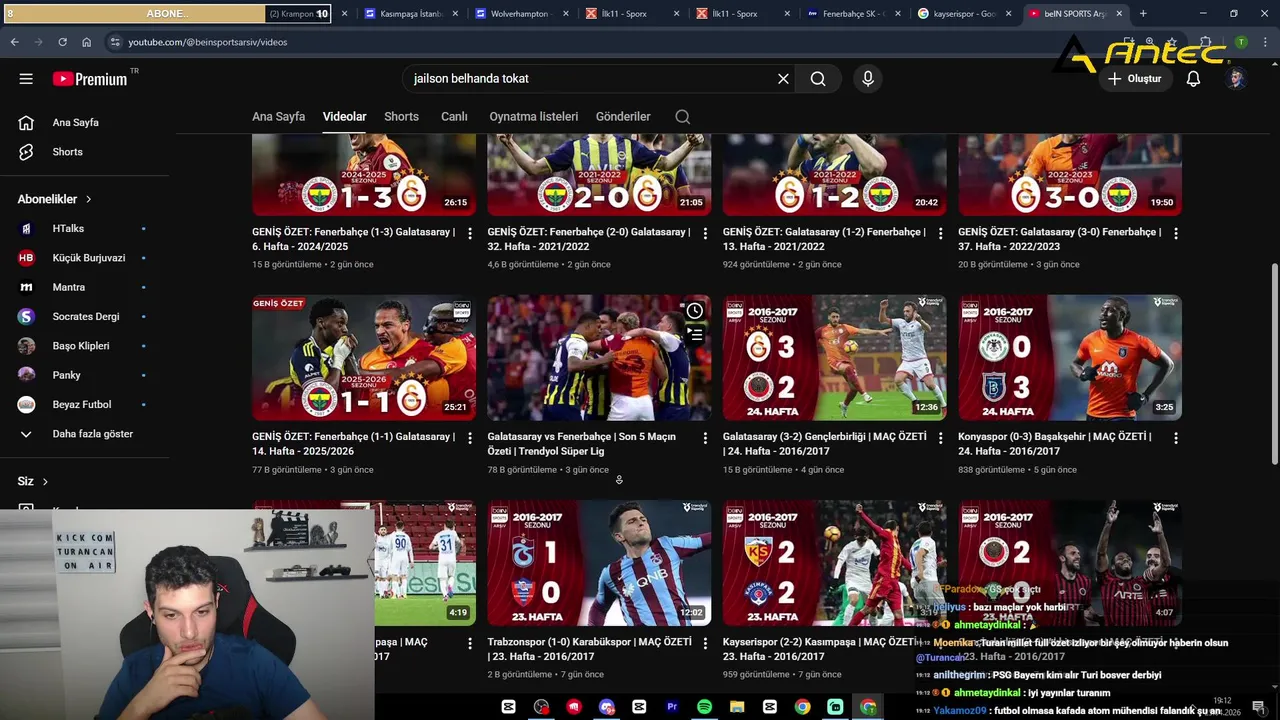Go back in the browser
Screen dimensions: 1280x720
[x=14, y=43]
